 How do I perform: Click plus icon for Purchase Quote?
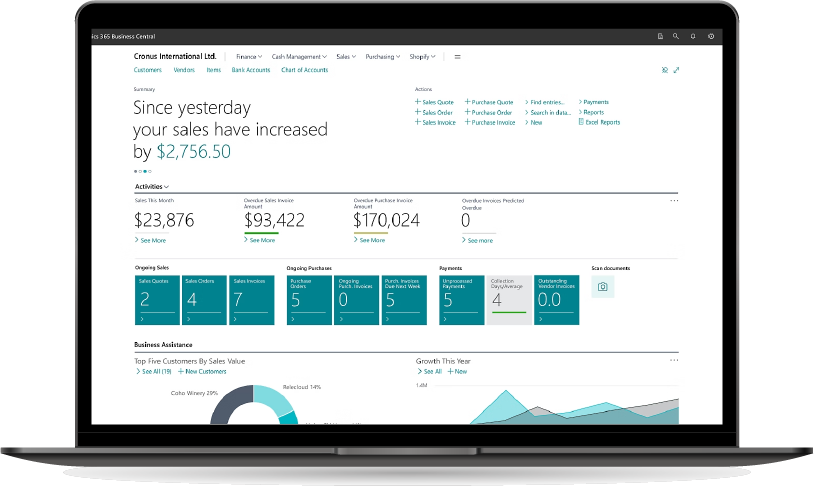467,102
